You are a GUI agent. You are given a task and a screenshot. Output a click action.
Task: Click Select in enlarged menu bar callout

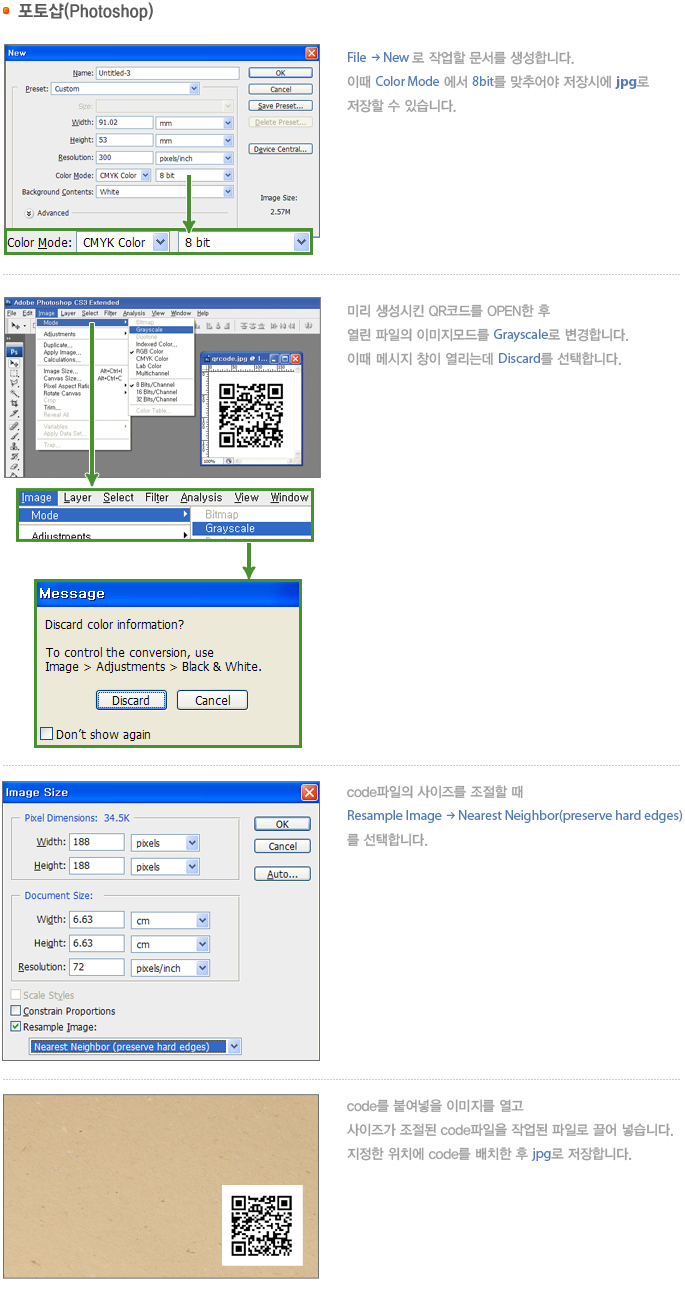[118, 497]
